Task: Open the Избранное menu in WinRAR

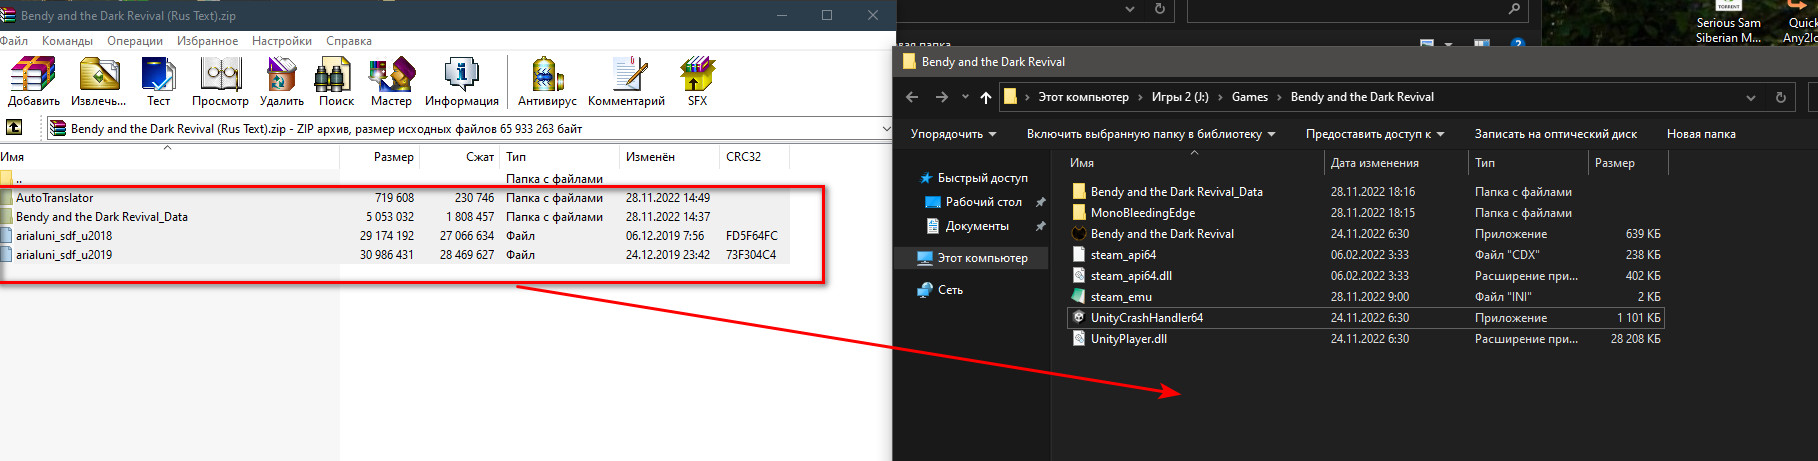Action: pyautogui.click(x=207, y=41)
